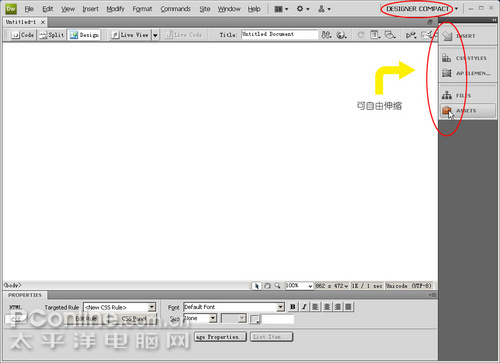Viewport: 500px width, 363px height.
Task: Click the Validate Markup icon
Action: (411, 35)
